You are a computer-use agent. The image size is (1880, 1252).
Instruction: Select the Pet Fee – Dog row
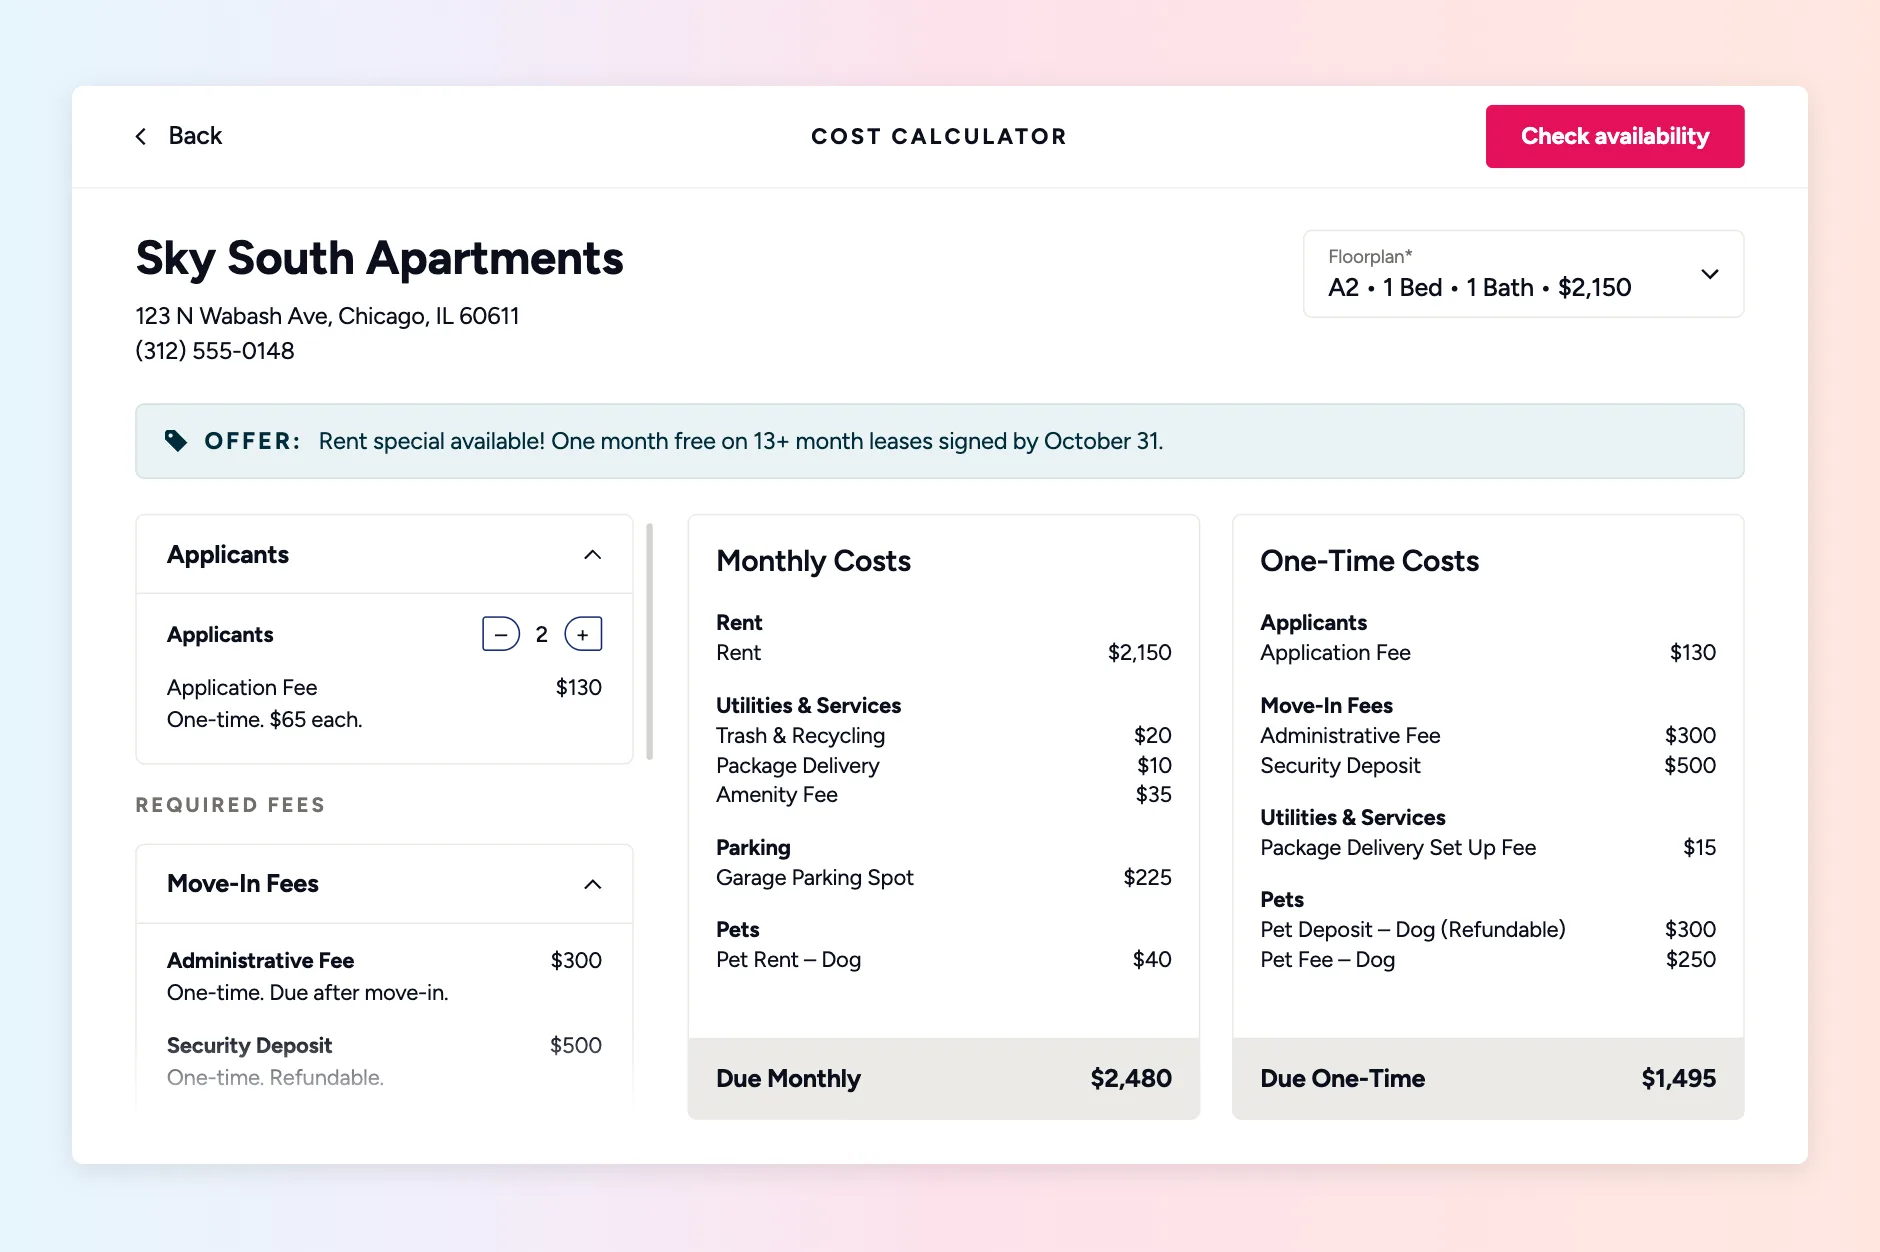[1488, 960]
